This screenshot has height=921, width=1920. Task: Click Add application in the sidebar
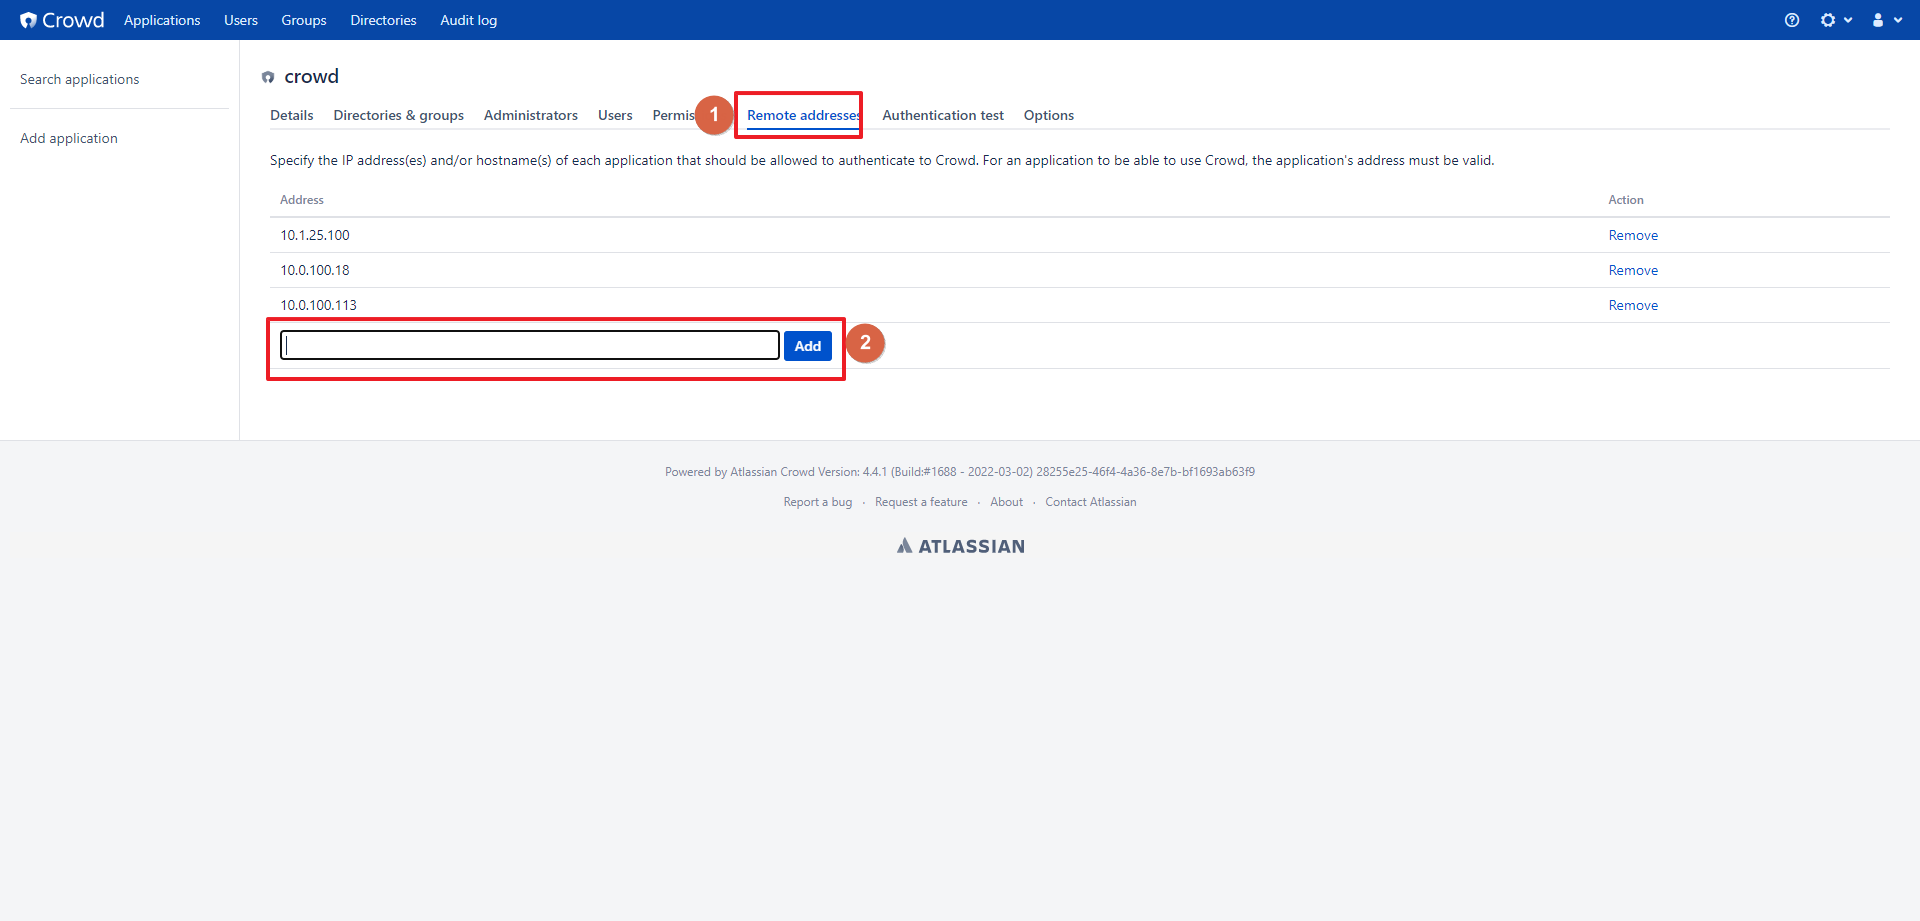[69, 138]
